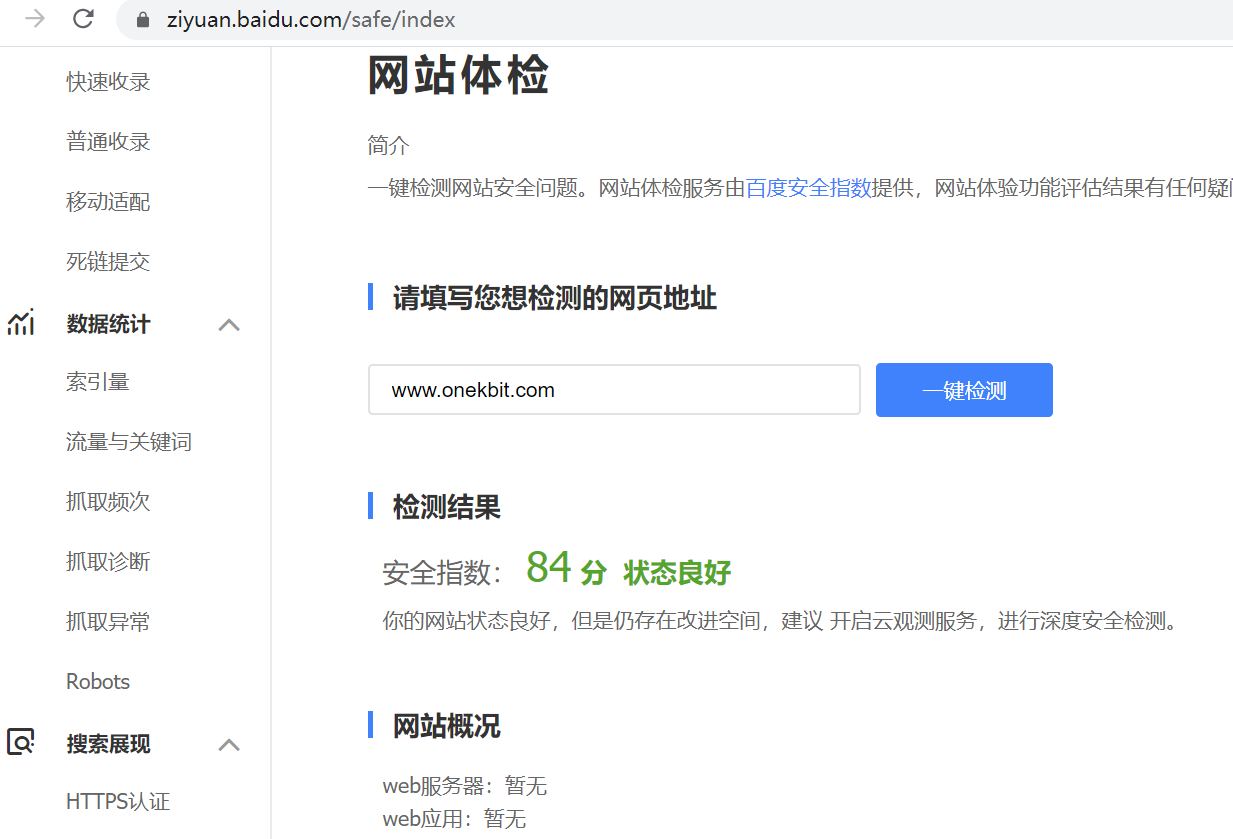Select the website URL input field
This screenshot has height=839, width=1233.
pos(614,390)
